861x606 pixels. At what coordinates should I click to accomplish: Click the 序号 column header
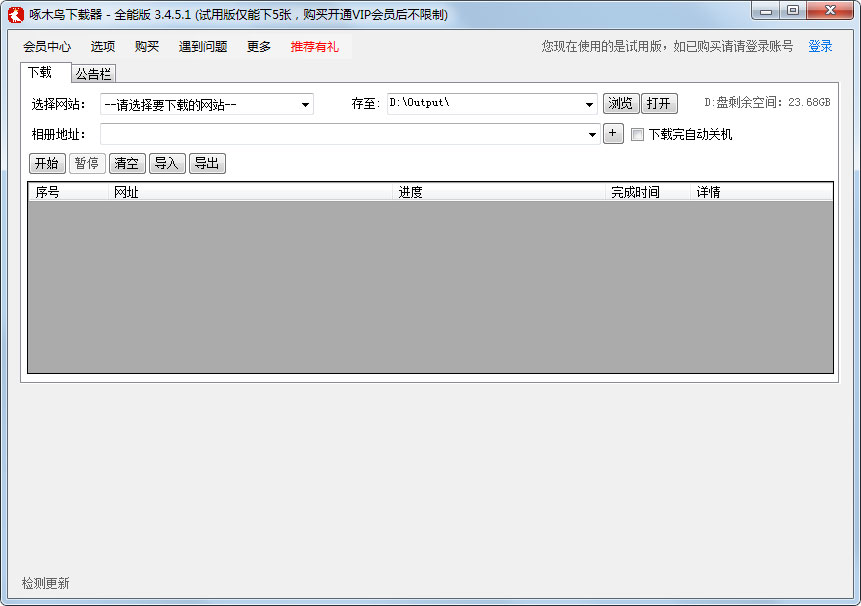coord(68,192)
